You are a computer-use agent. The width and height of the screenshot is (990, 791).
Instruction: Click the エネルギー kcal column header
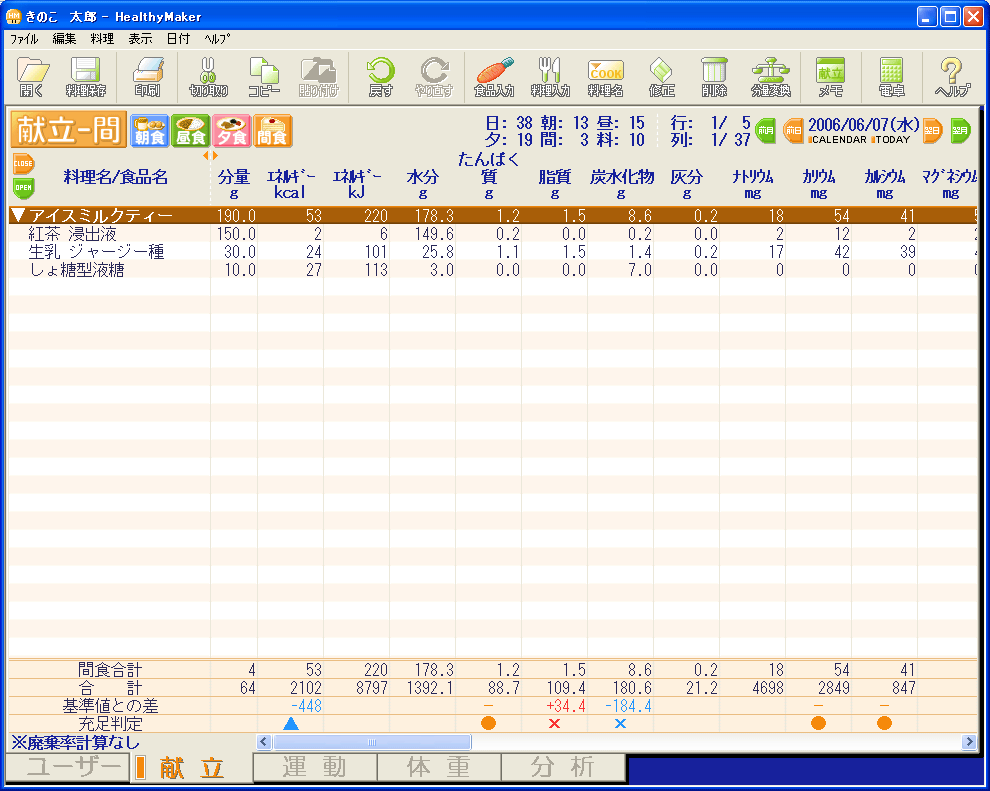tap(290, 184)
